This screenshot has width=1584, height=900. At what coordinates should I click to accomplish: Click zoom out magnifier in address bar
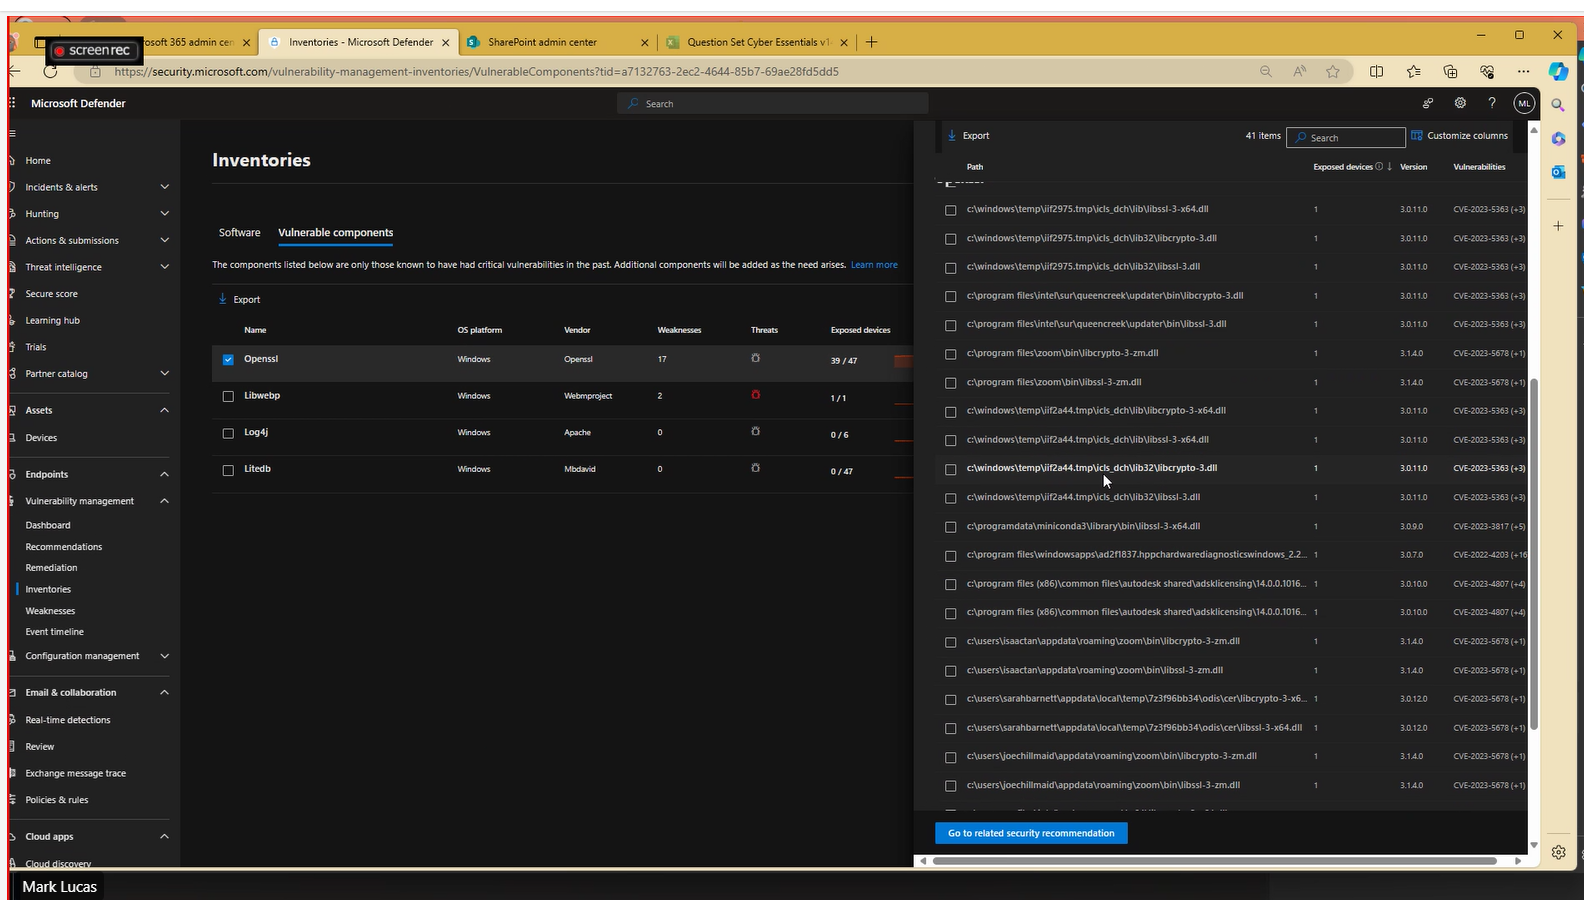click(x=1266, y=71)
